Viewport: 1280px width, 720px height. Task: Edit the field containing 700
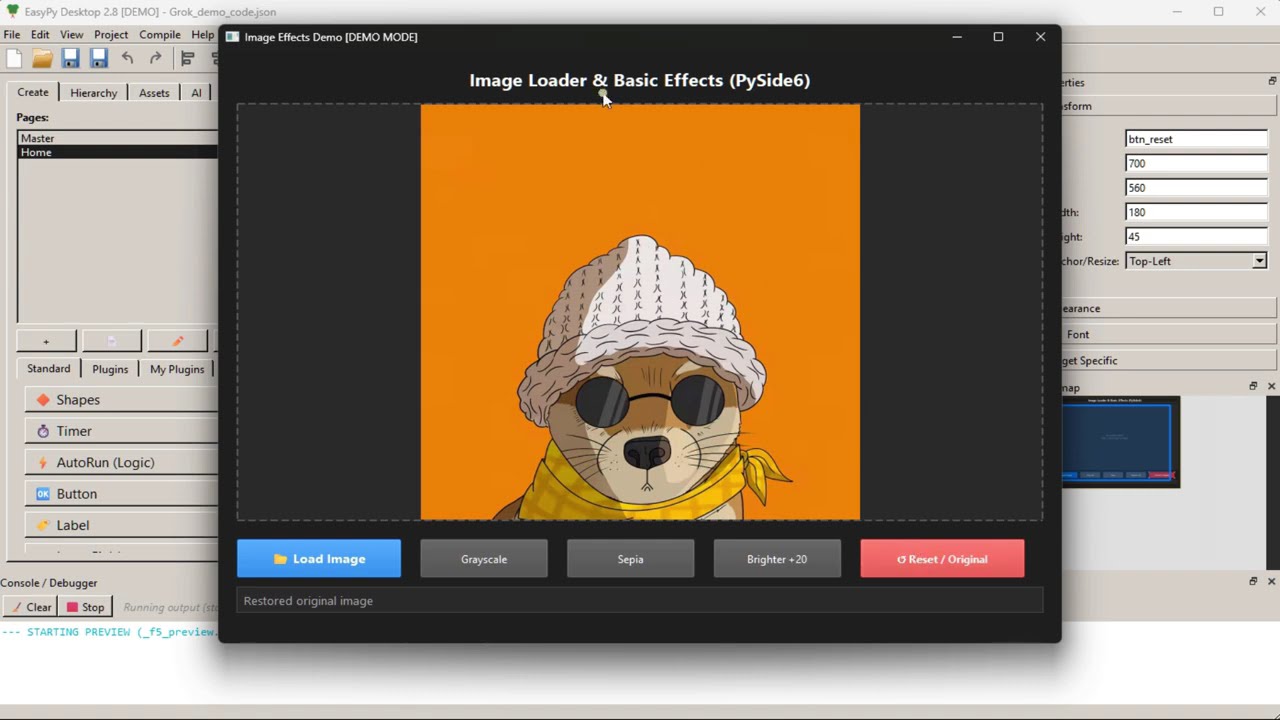pyautogui.click(x=1197, y=163)
